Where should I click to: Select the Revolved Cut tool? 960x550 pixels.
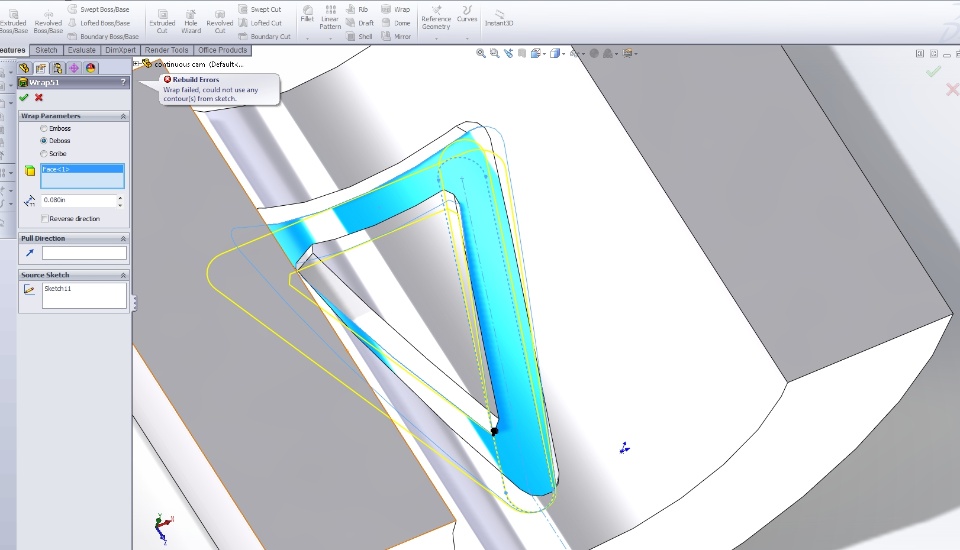(220, 21)
